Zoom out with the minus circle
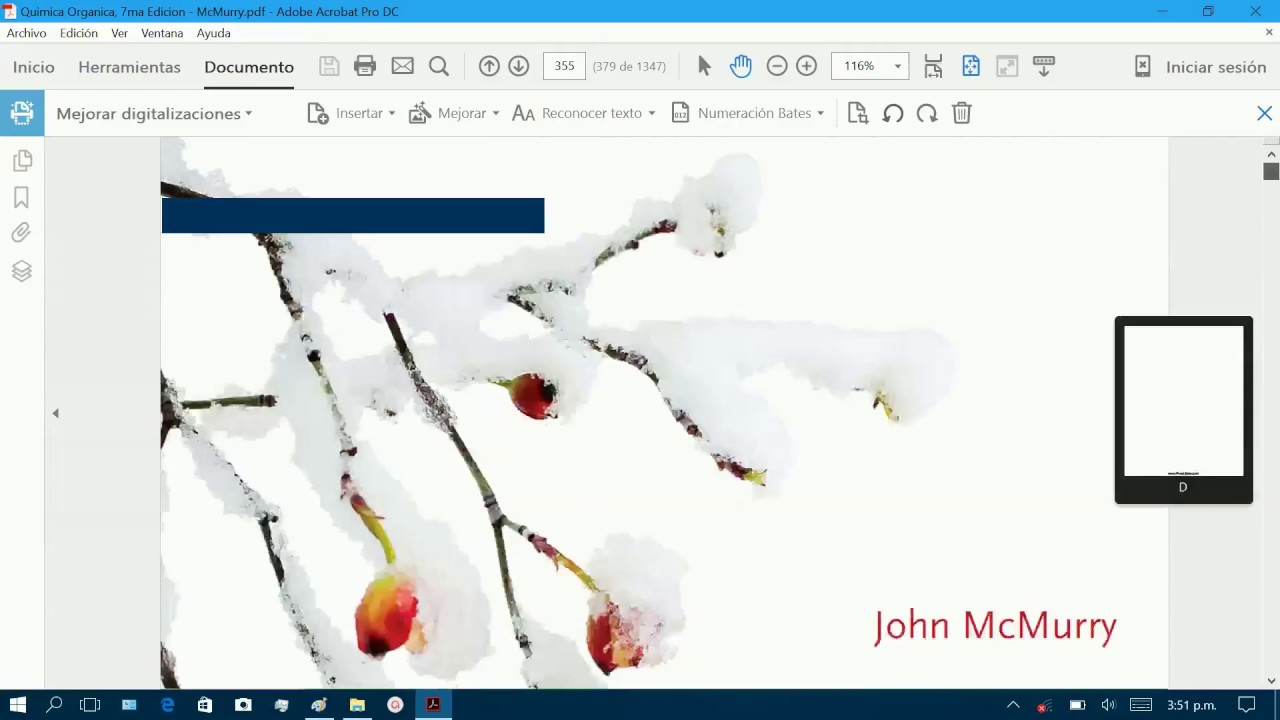The image size is (1280, 720). click(777, 66)
